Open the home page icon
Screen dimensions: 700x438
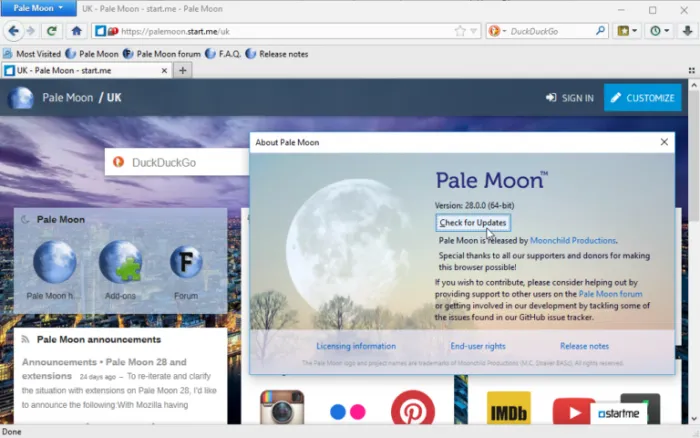[76, 31]
